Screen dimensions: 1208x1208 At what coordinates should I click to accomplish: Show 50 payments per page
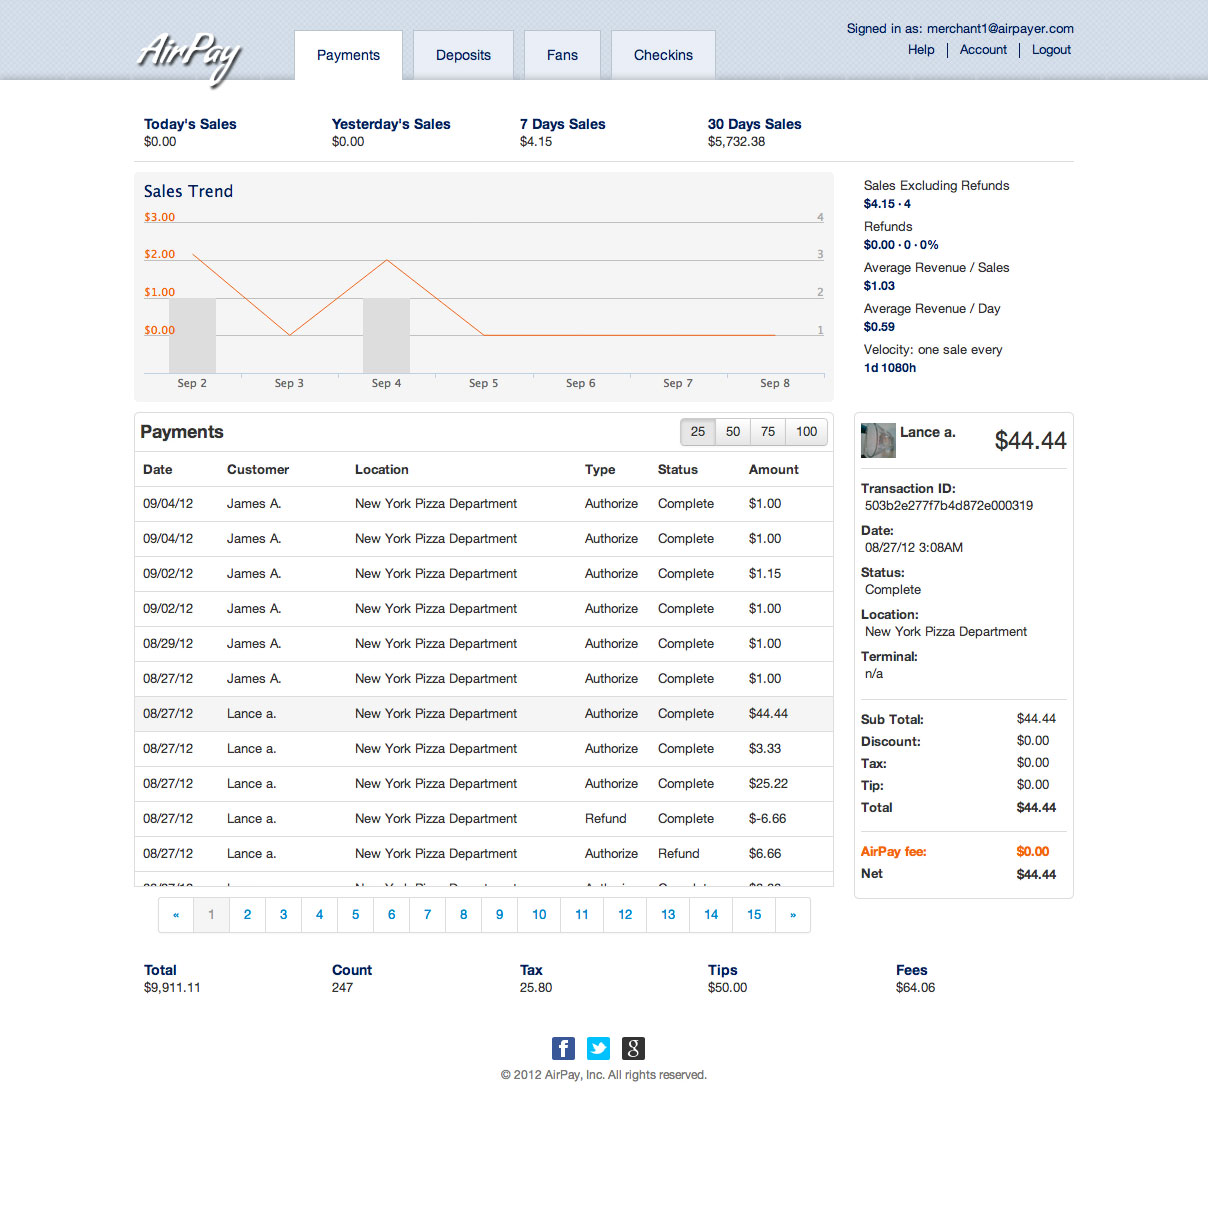point(733,432)
